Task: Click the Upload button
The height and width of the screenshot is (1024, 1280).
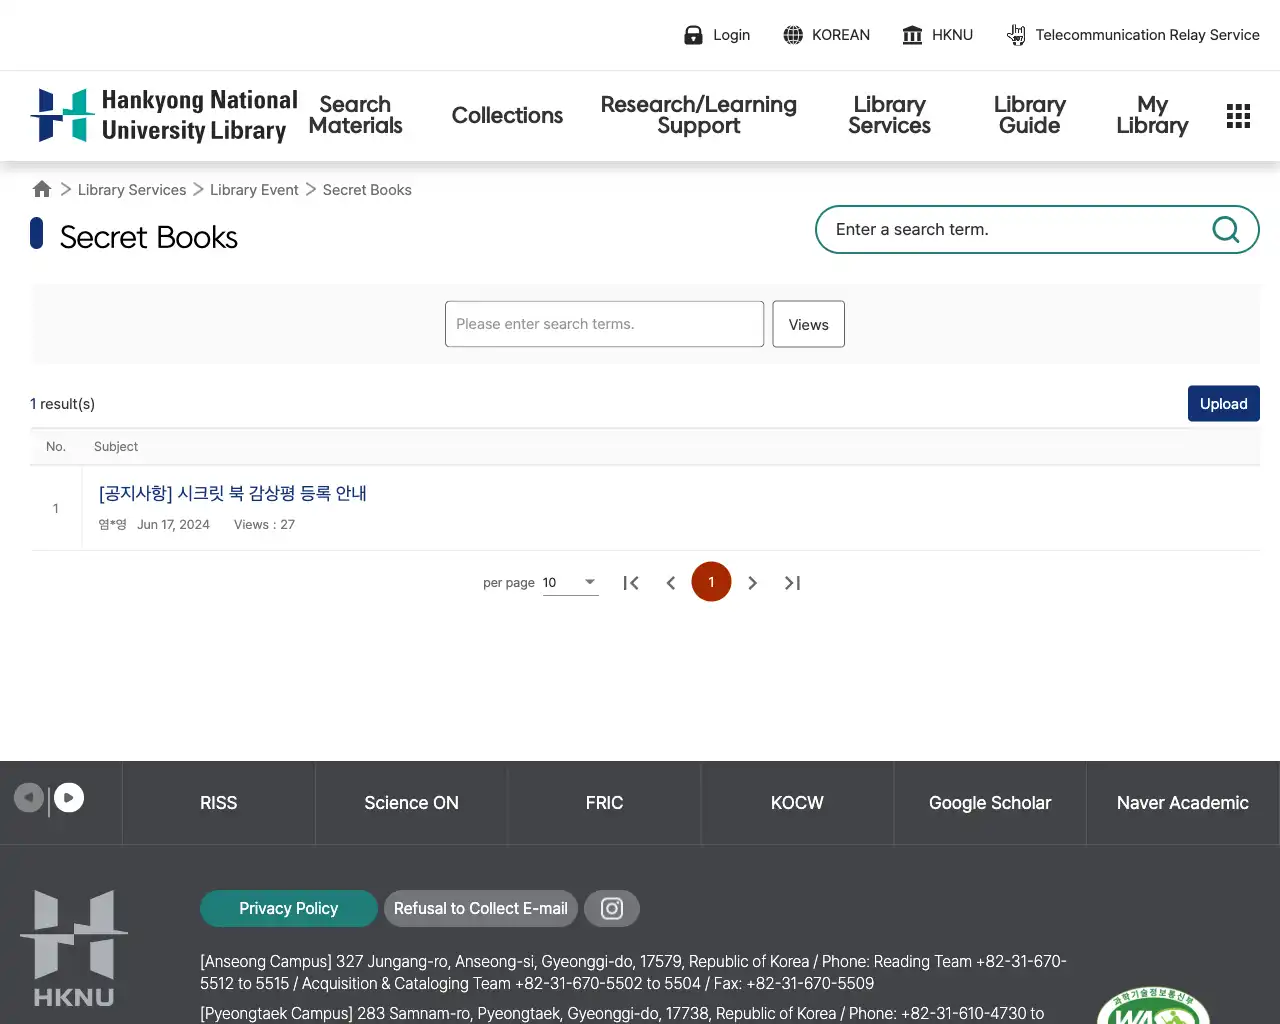Action: click(1223, 403)
